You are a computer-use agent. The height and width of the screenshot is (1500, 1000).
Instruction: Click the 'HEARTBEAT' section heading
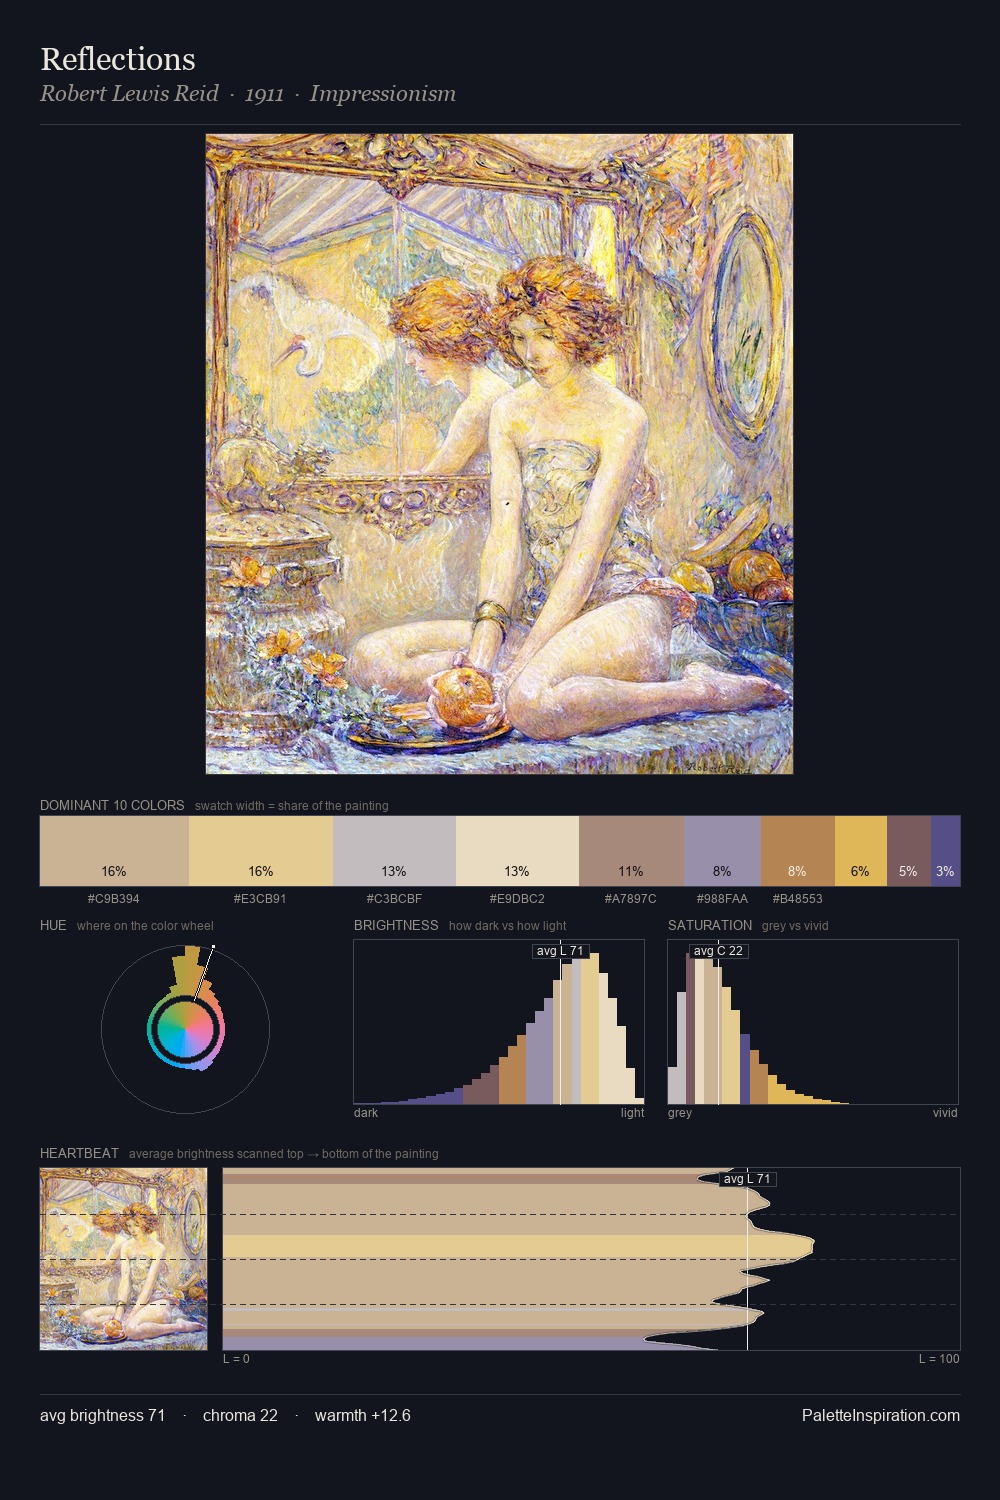click(x=79, y=1153)
